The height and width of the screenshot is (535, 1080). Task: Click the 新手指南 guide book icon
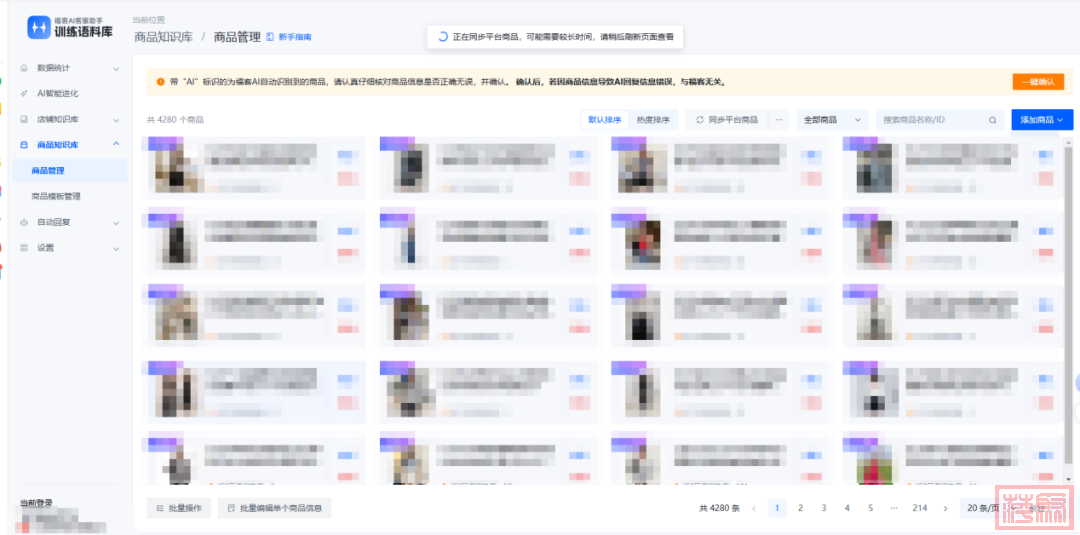(x=270, y=37)
